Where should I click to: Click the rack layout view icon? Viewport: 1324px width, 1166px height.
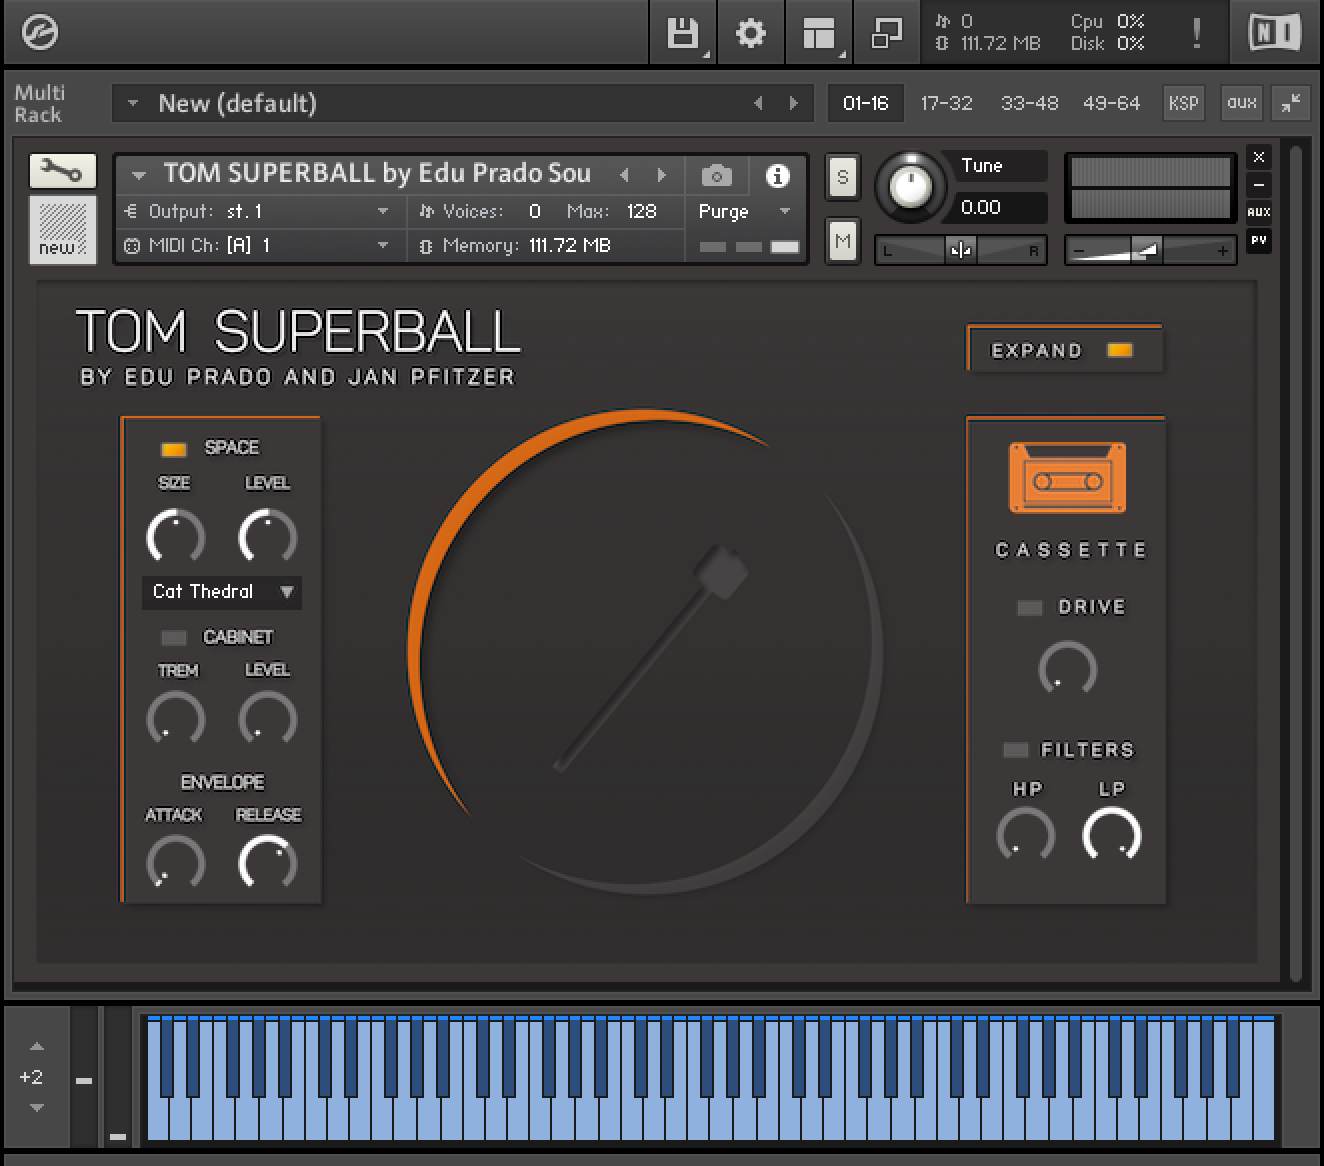[819, 34]
